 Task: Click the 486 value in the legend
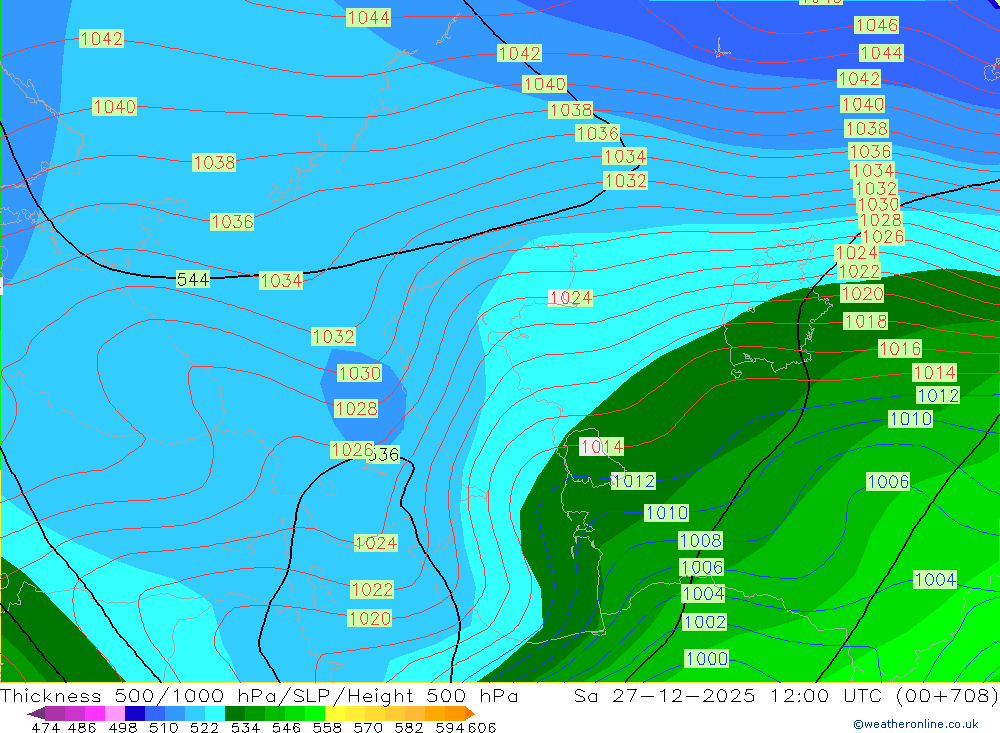pyautogui.click(x=82, y=727)
